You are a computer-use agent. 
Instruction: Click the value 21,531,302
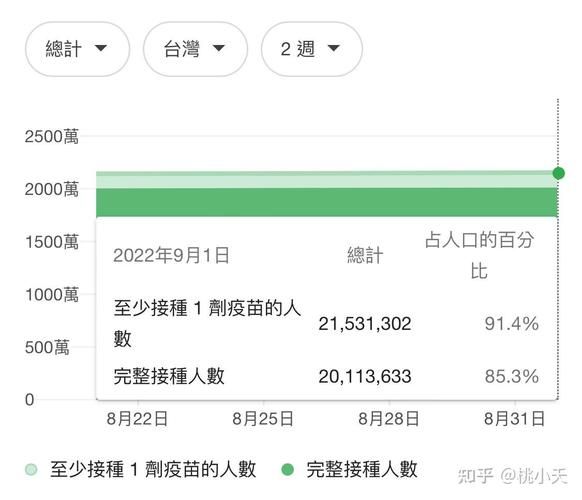tap(365, 324)
